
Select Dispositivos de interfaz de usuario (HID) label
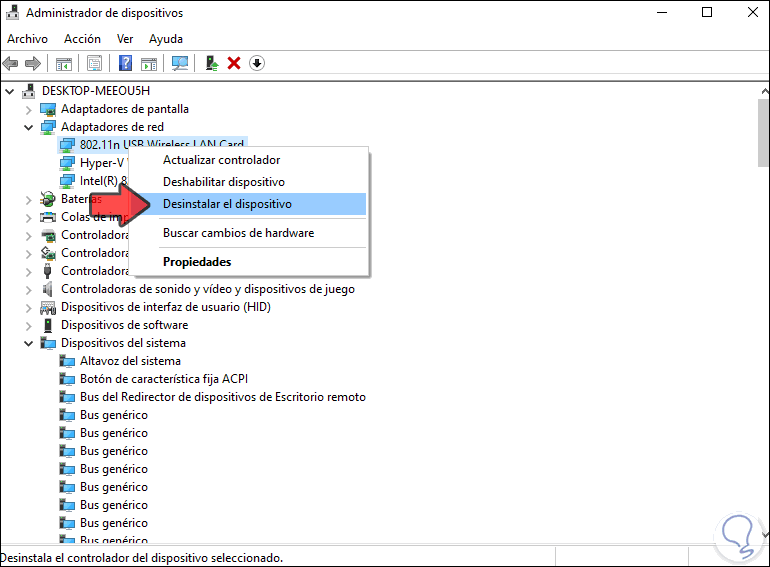pos(166,307)
